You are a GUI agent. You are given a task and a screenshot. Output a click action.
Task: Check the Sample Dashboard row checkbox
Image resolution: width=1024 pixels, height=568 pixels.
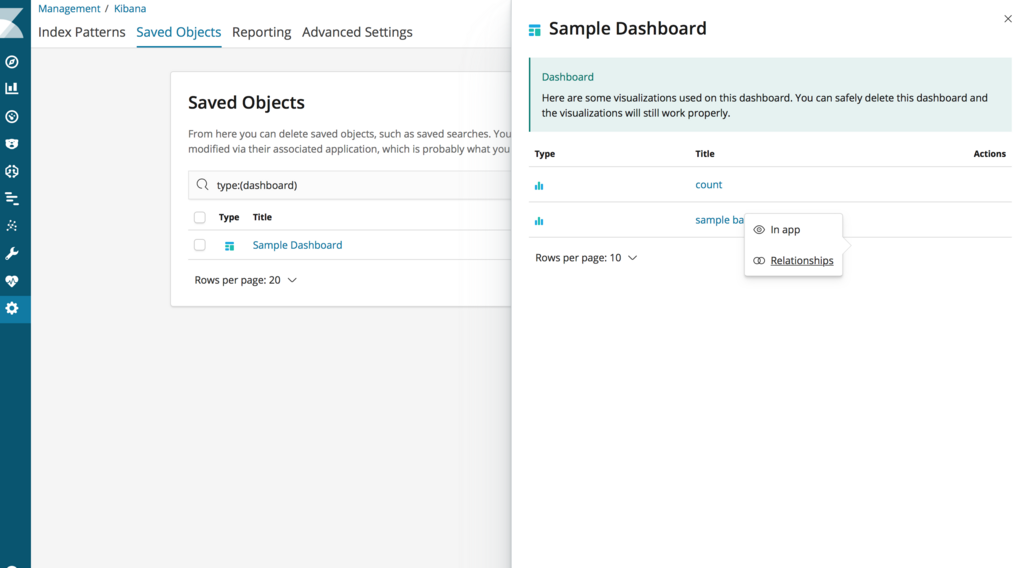(200, 245)
